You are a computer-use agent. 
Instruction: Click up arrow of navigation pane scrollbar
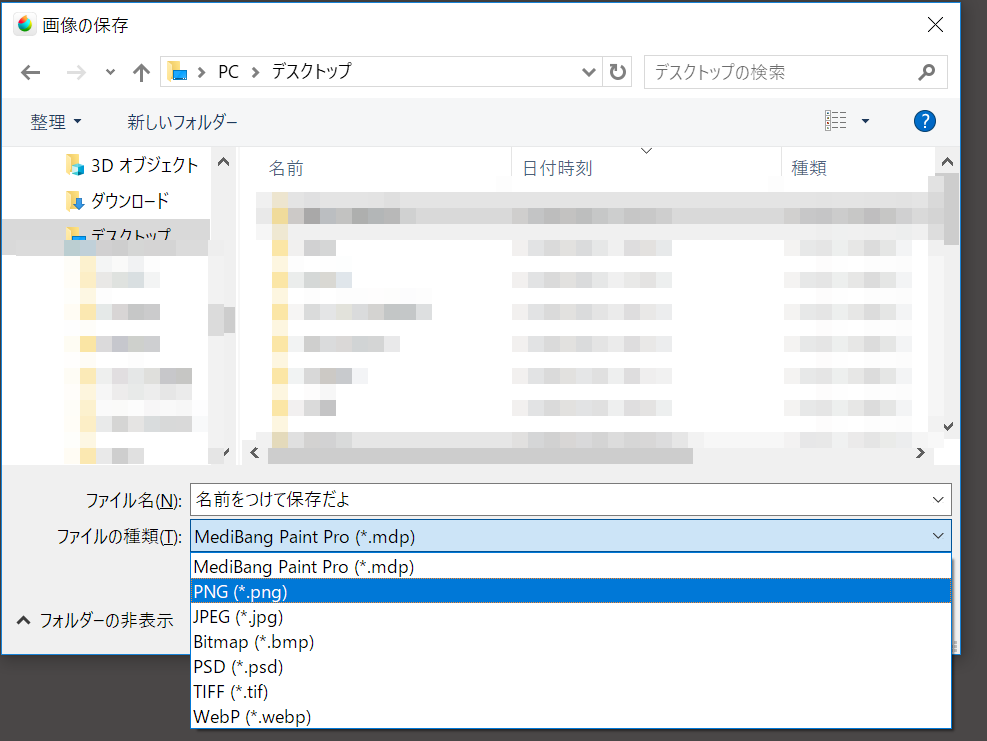(x=223, y=162)
